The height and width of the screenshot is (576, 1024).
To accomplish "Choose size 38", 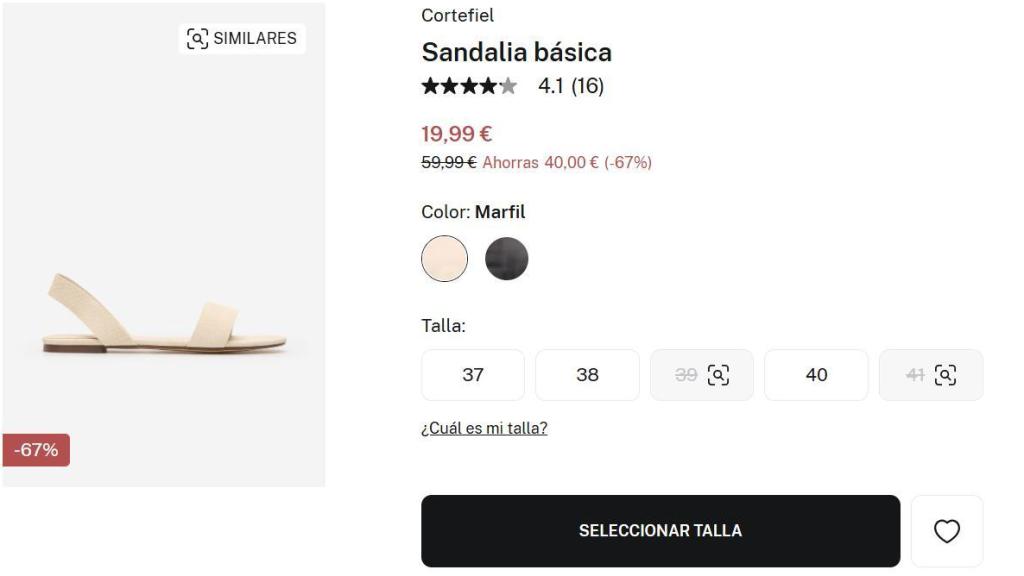I will click(587, 374).
